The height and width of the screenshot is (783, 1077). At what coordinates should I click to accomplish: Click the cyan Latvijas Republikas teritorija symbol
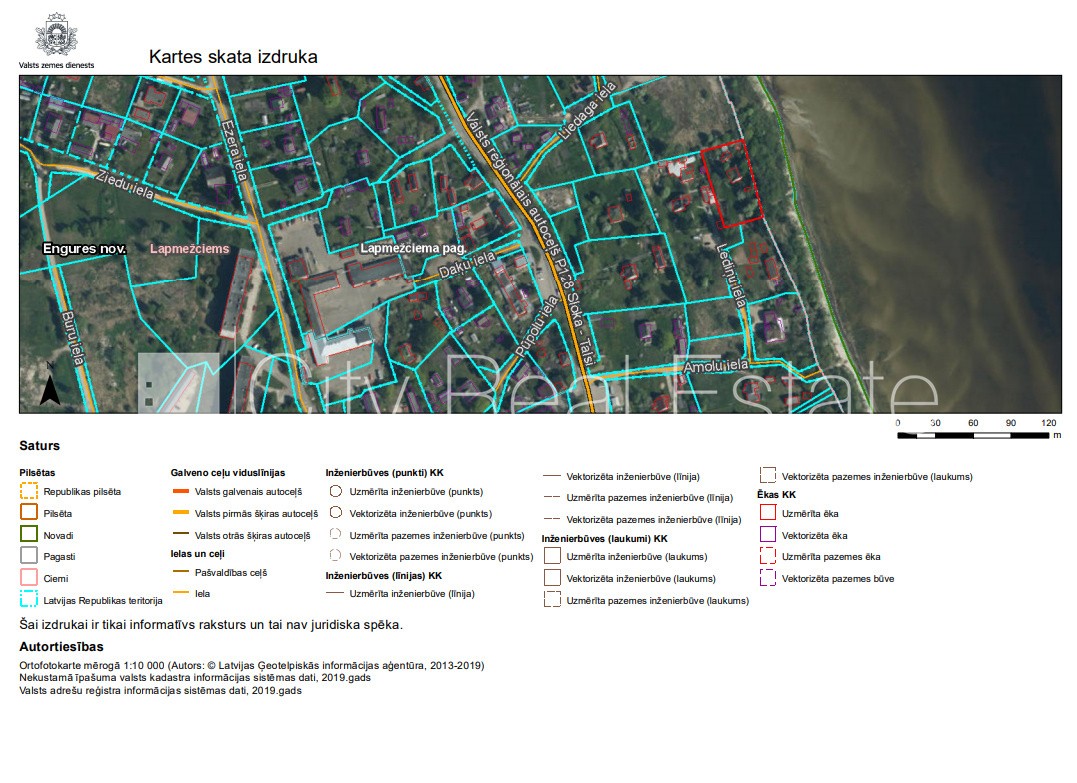tap(29, 600)
